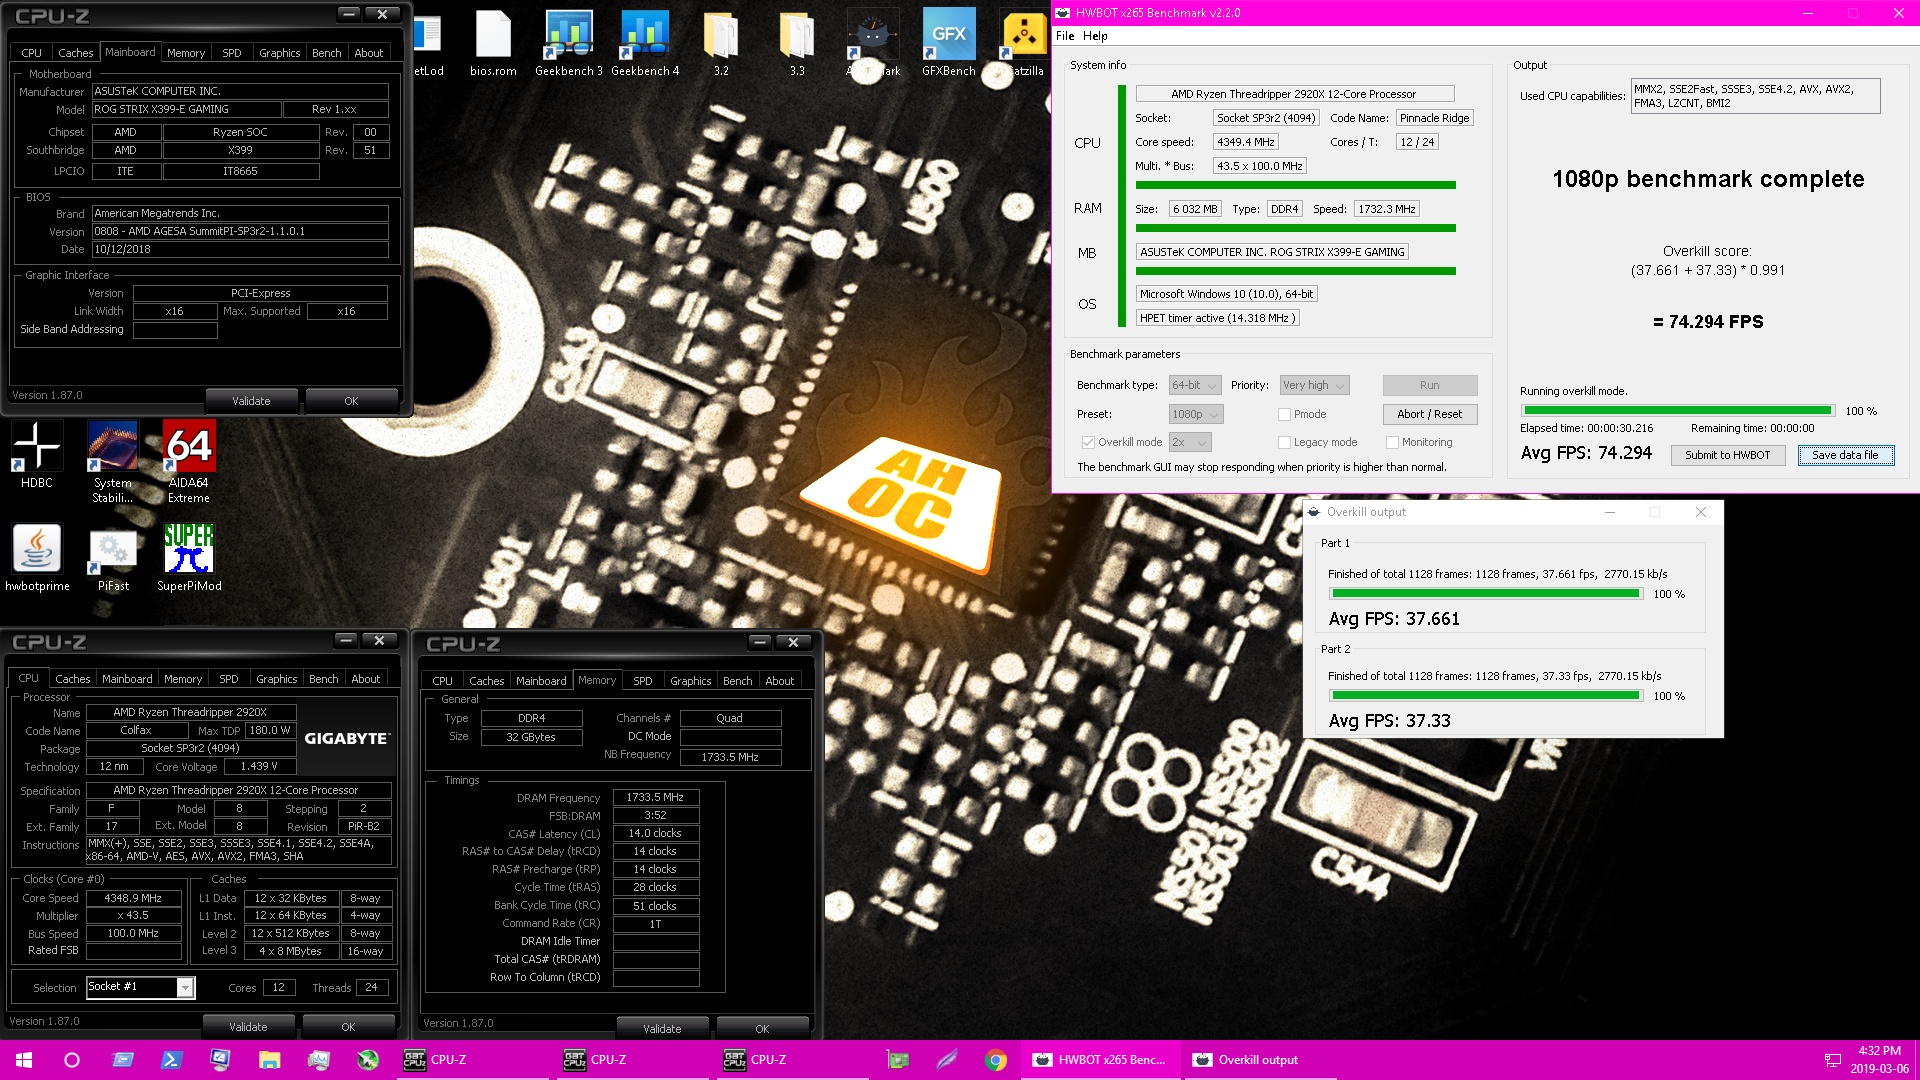1920x1080 pixels.
Task: Click the BIOS Version field in CPU-Z
Action: point(240,231)
